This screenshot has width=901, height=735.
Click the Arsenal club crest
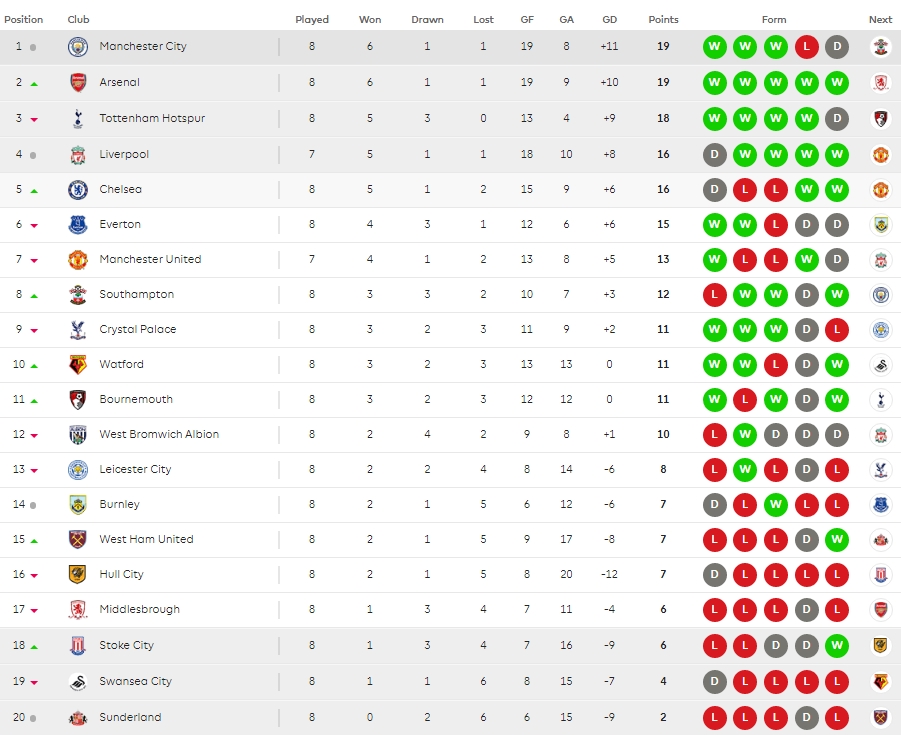78,83
